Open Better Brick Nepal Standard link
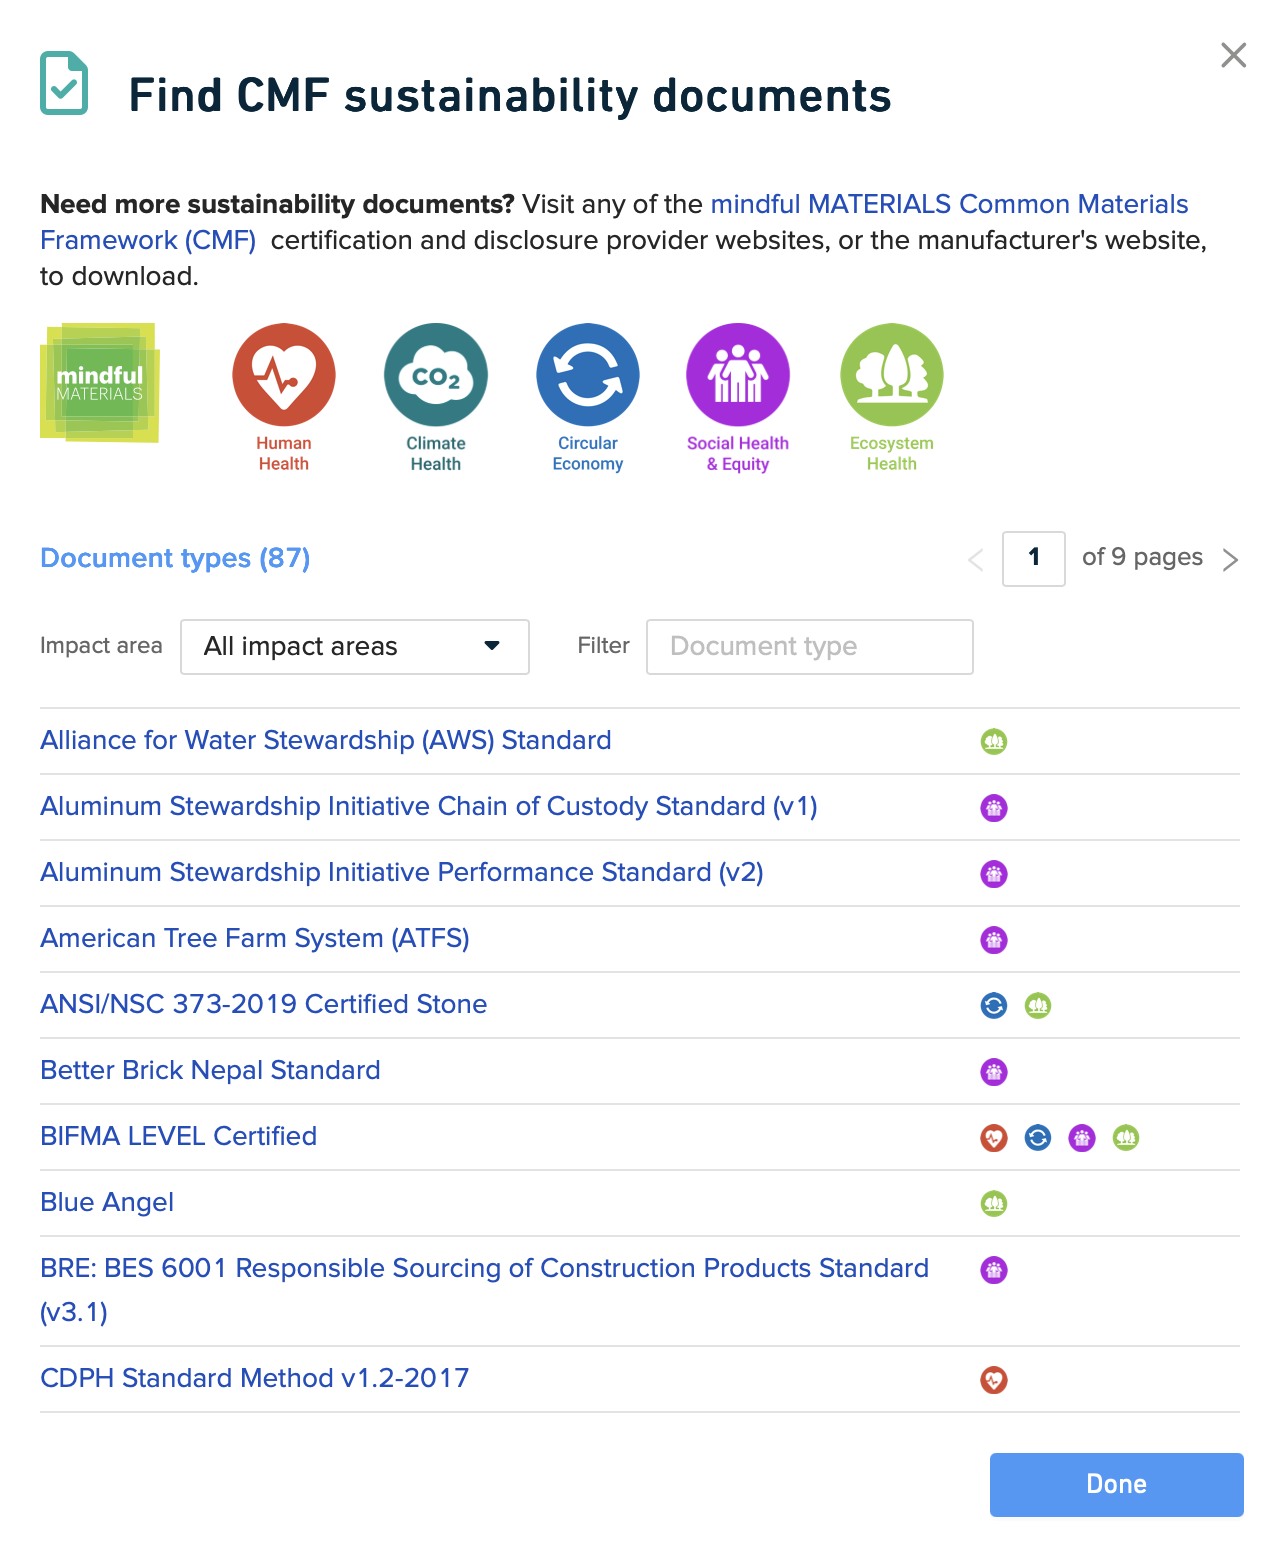This screenshot has width=1286, height=1550. click(x=210, y=1070)
